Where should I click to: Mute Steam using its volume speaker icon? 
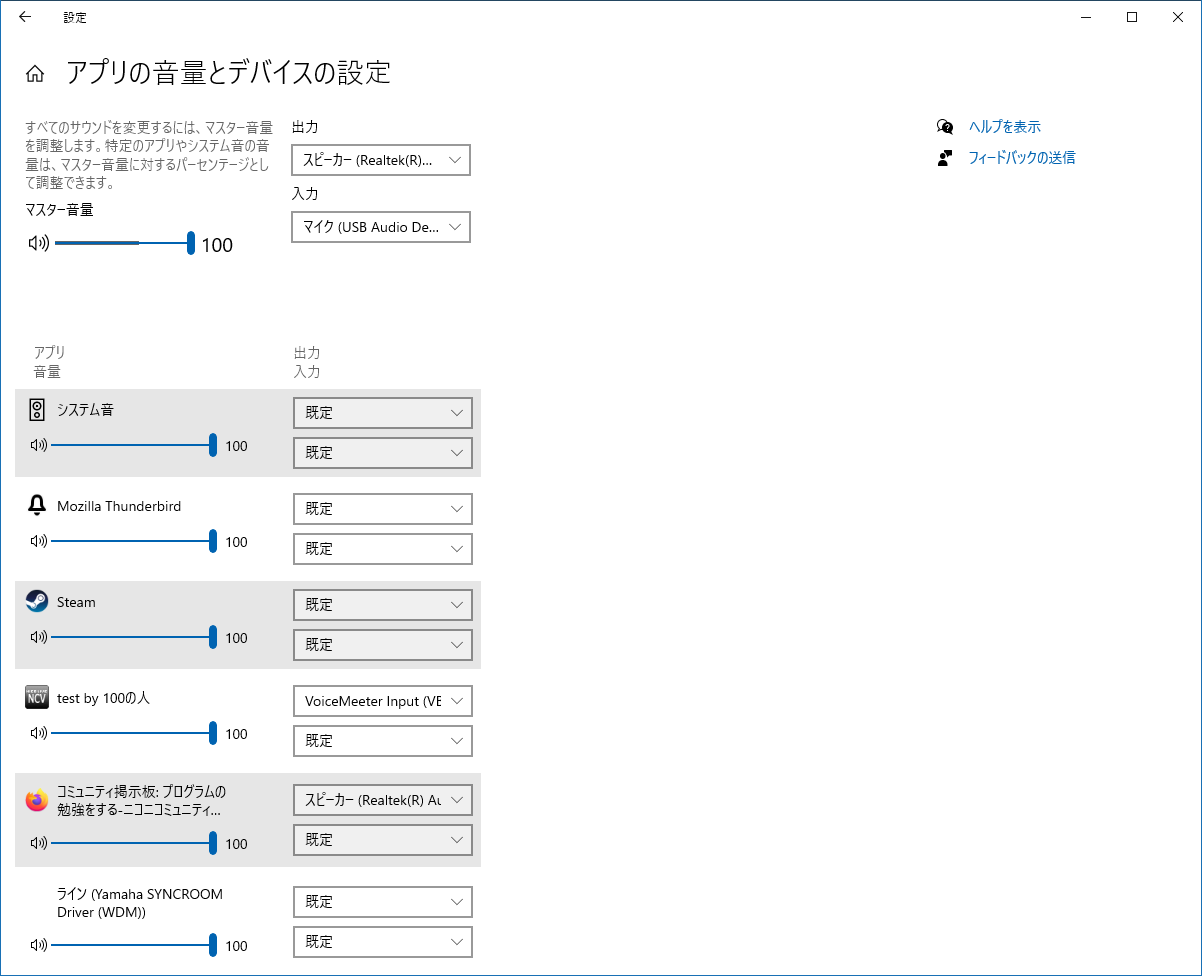(38, 637)
